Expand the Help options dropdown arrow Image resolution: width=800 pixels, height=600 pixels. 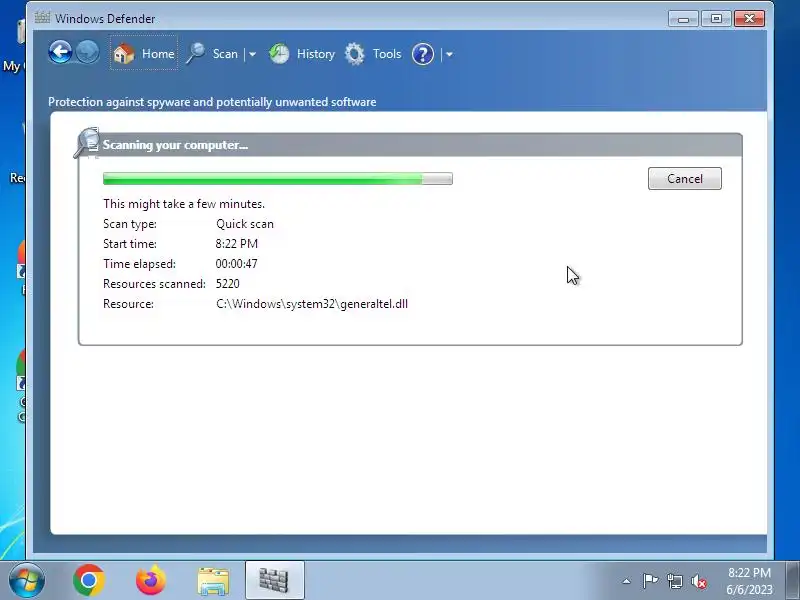point(449,54)
